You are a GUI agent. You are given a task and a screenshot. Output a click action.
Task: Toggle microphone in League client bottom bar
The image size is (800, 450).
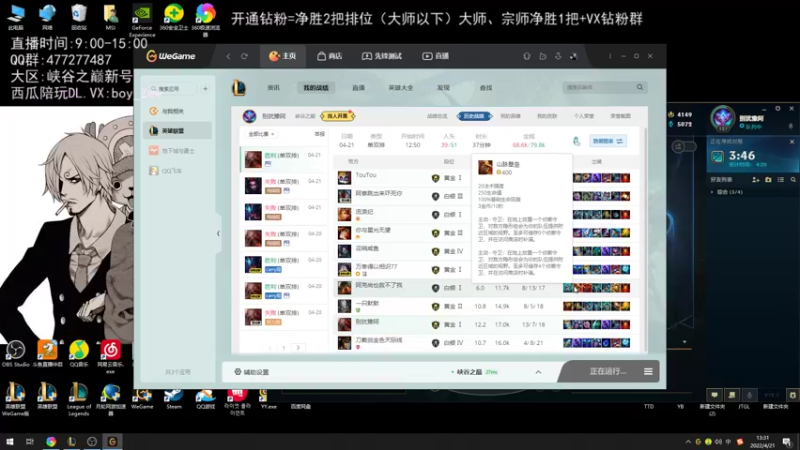pyautogui.click(x=749, y=394)
